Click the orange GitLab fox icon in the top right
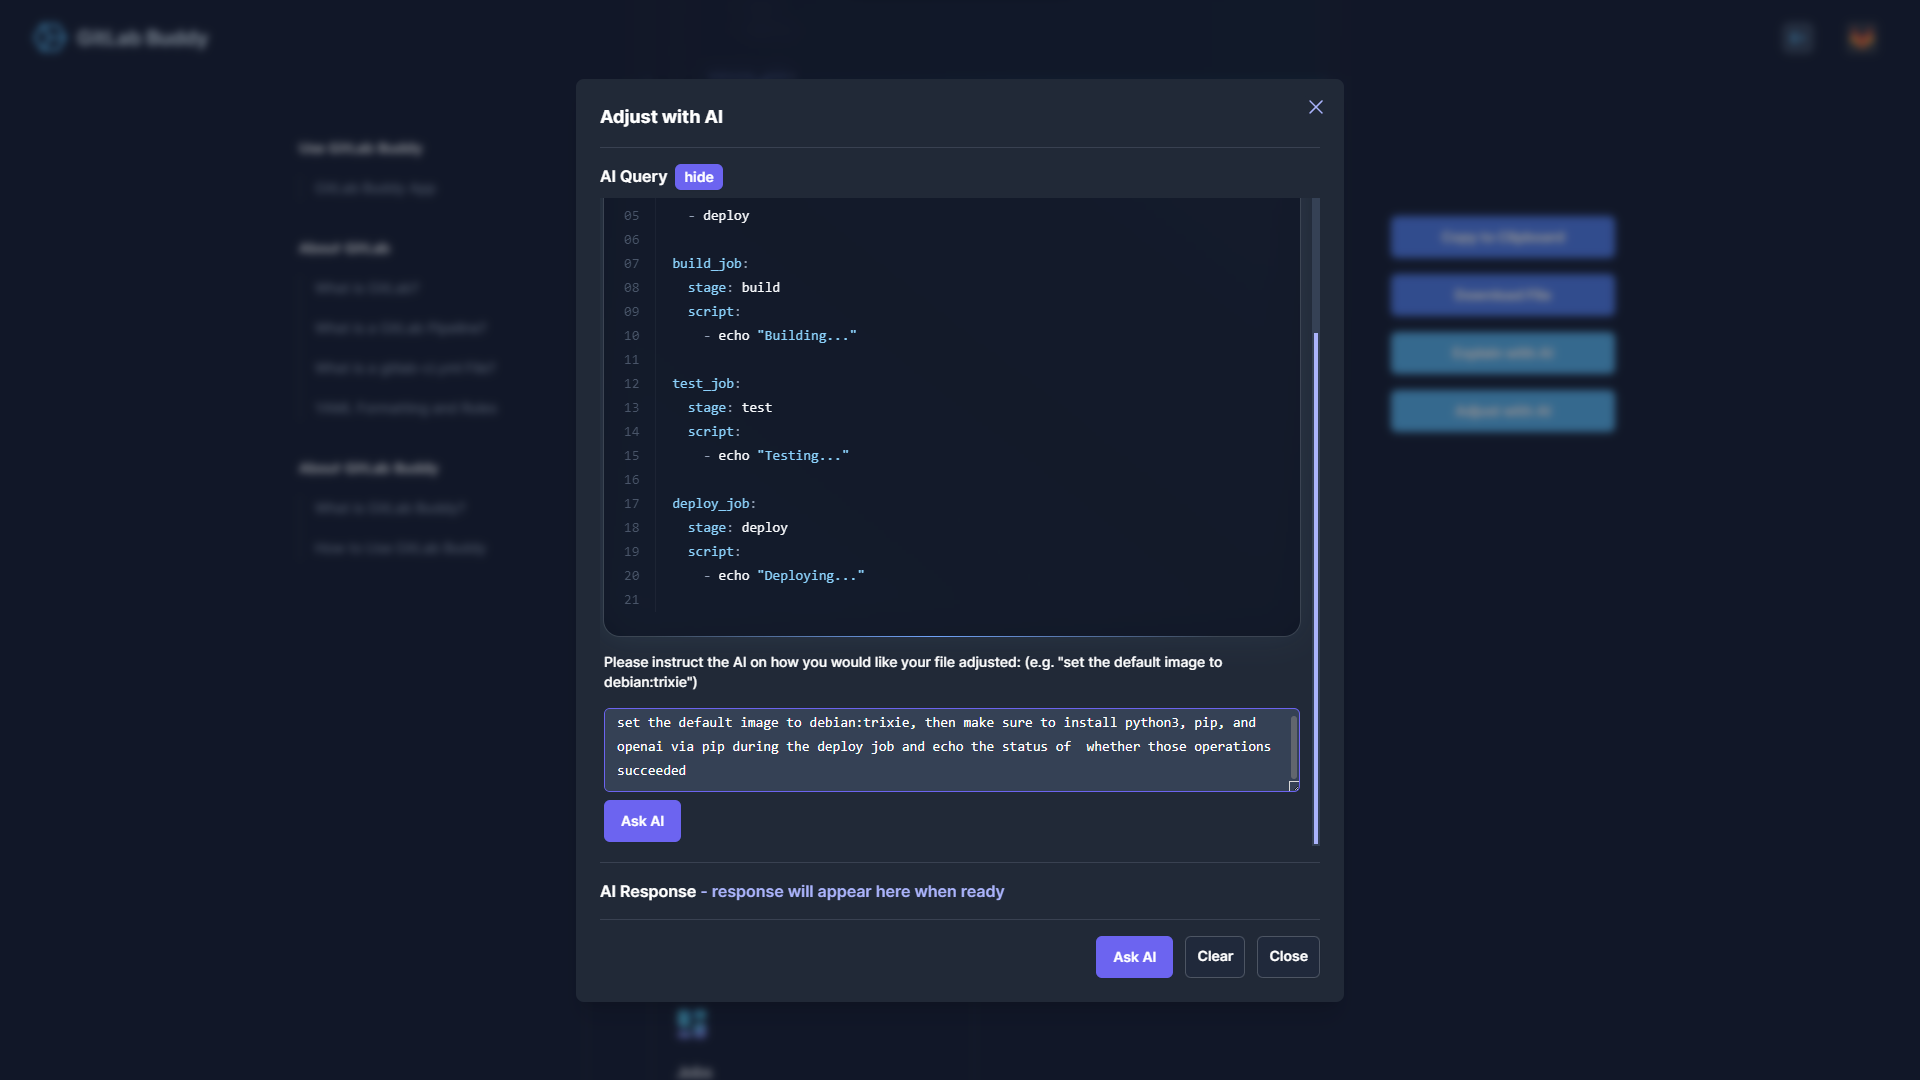 (x=1861, y=38)
